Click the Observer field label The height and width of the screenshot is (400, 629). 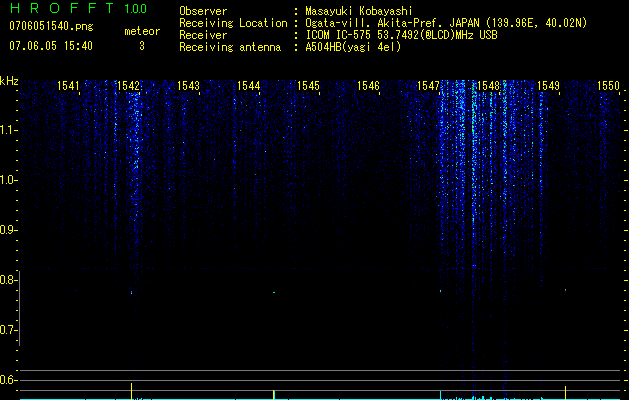[x=203, y=11]
